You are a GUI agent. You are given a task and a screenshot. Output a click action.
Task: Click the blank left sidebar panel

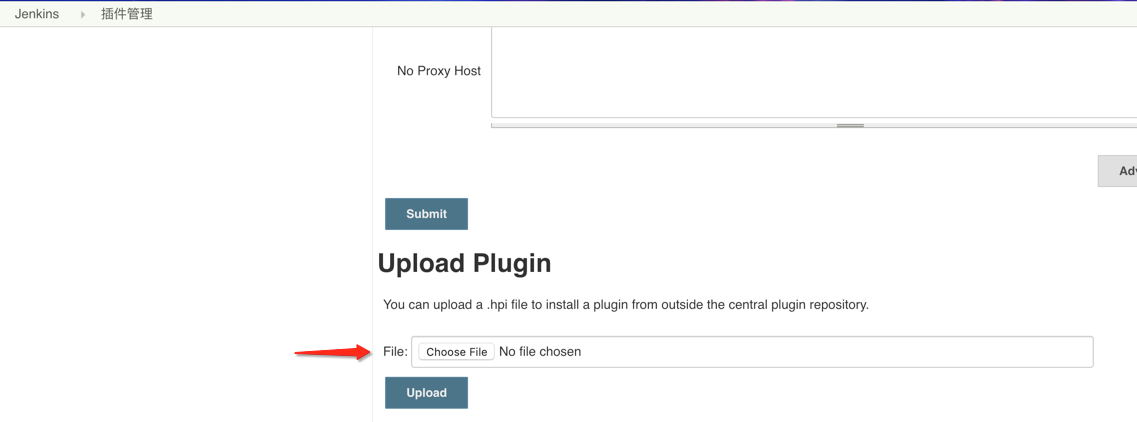coord(186,225)
